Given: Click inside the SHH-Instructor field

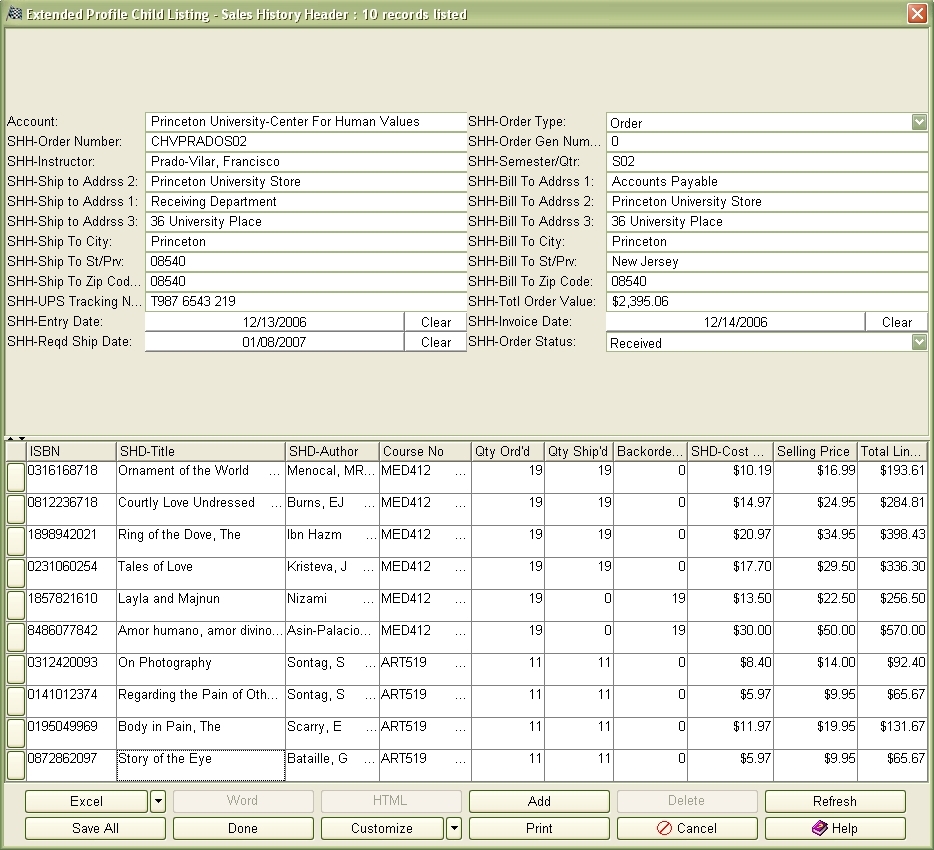Looking at the screenshot, I should [300, 161].
